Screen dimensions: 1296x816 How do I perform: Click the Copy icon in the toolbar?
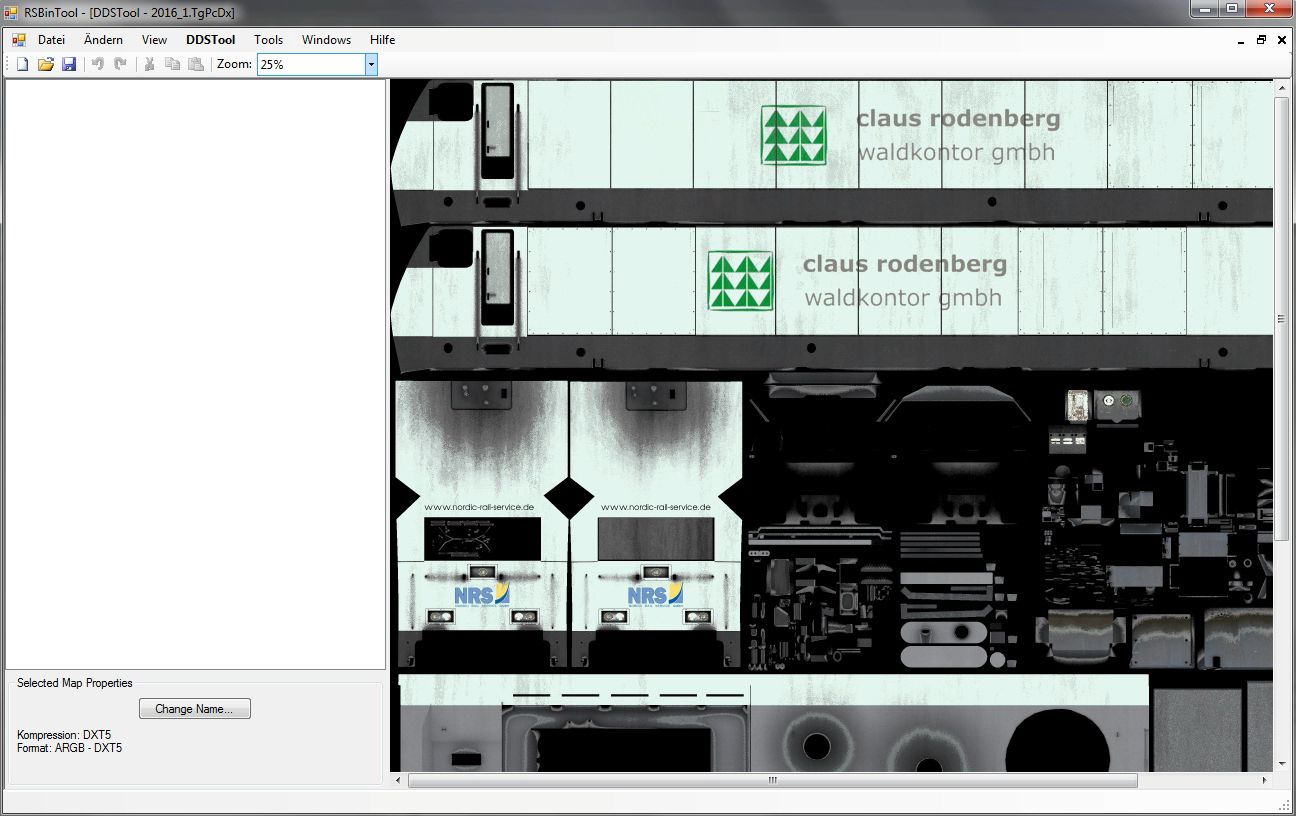click(x=172, y=64)
